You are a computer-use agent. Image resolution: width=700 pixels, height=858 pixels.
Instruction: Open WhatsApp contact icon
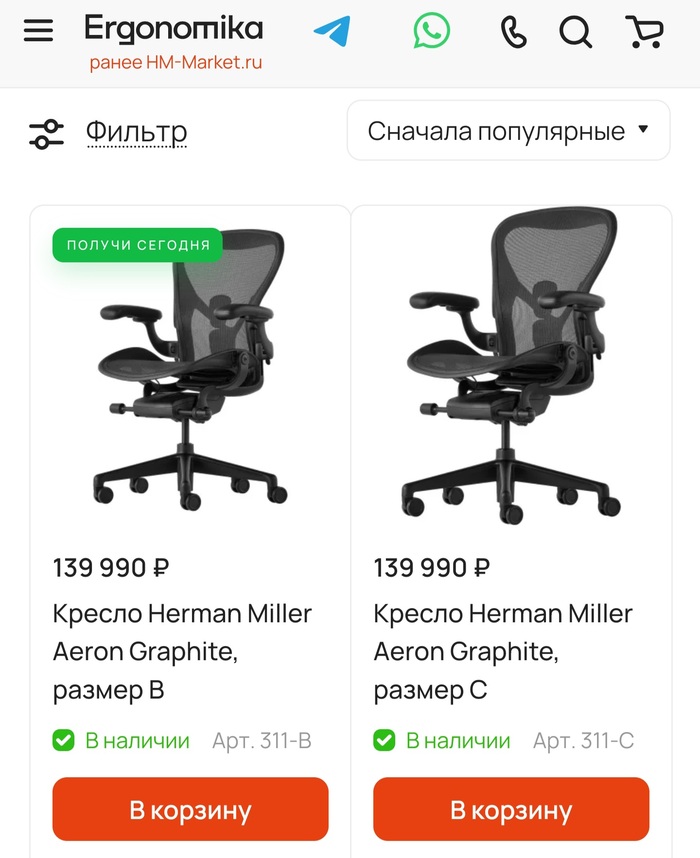click(432, 31)
